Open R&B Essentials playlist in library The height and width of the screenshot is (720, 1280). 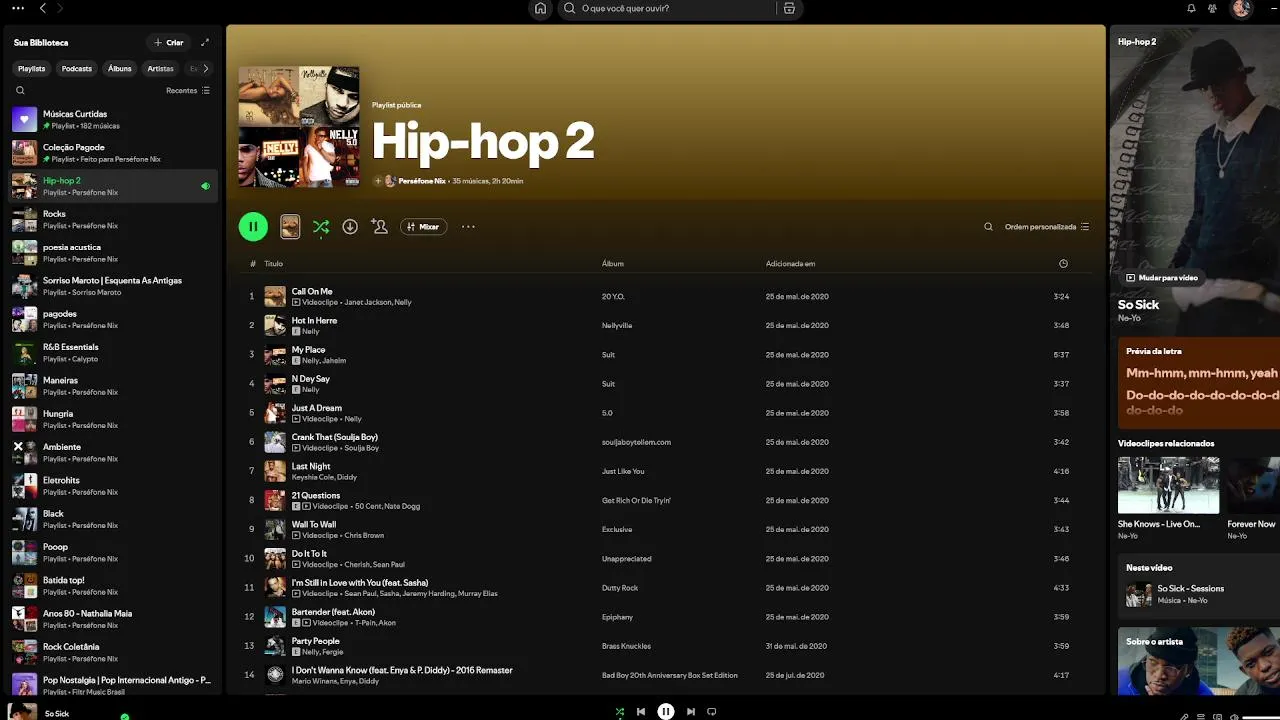115,352
